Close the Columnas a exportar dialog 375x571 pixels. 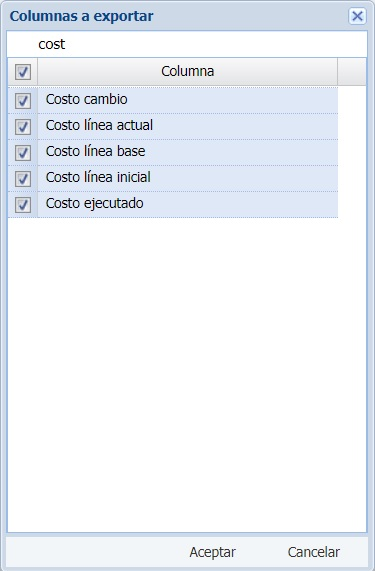[x=357, y=16]
